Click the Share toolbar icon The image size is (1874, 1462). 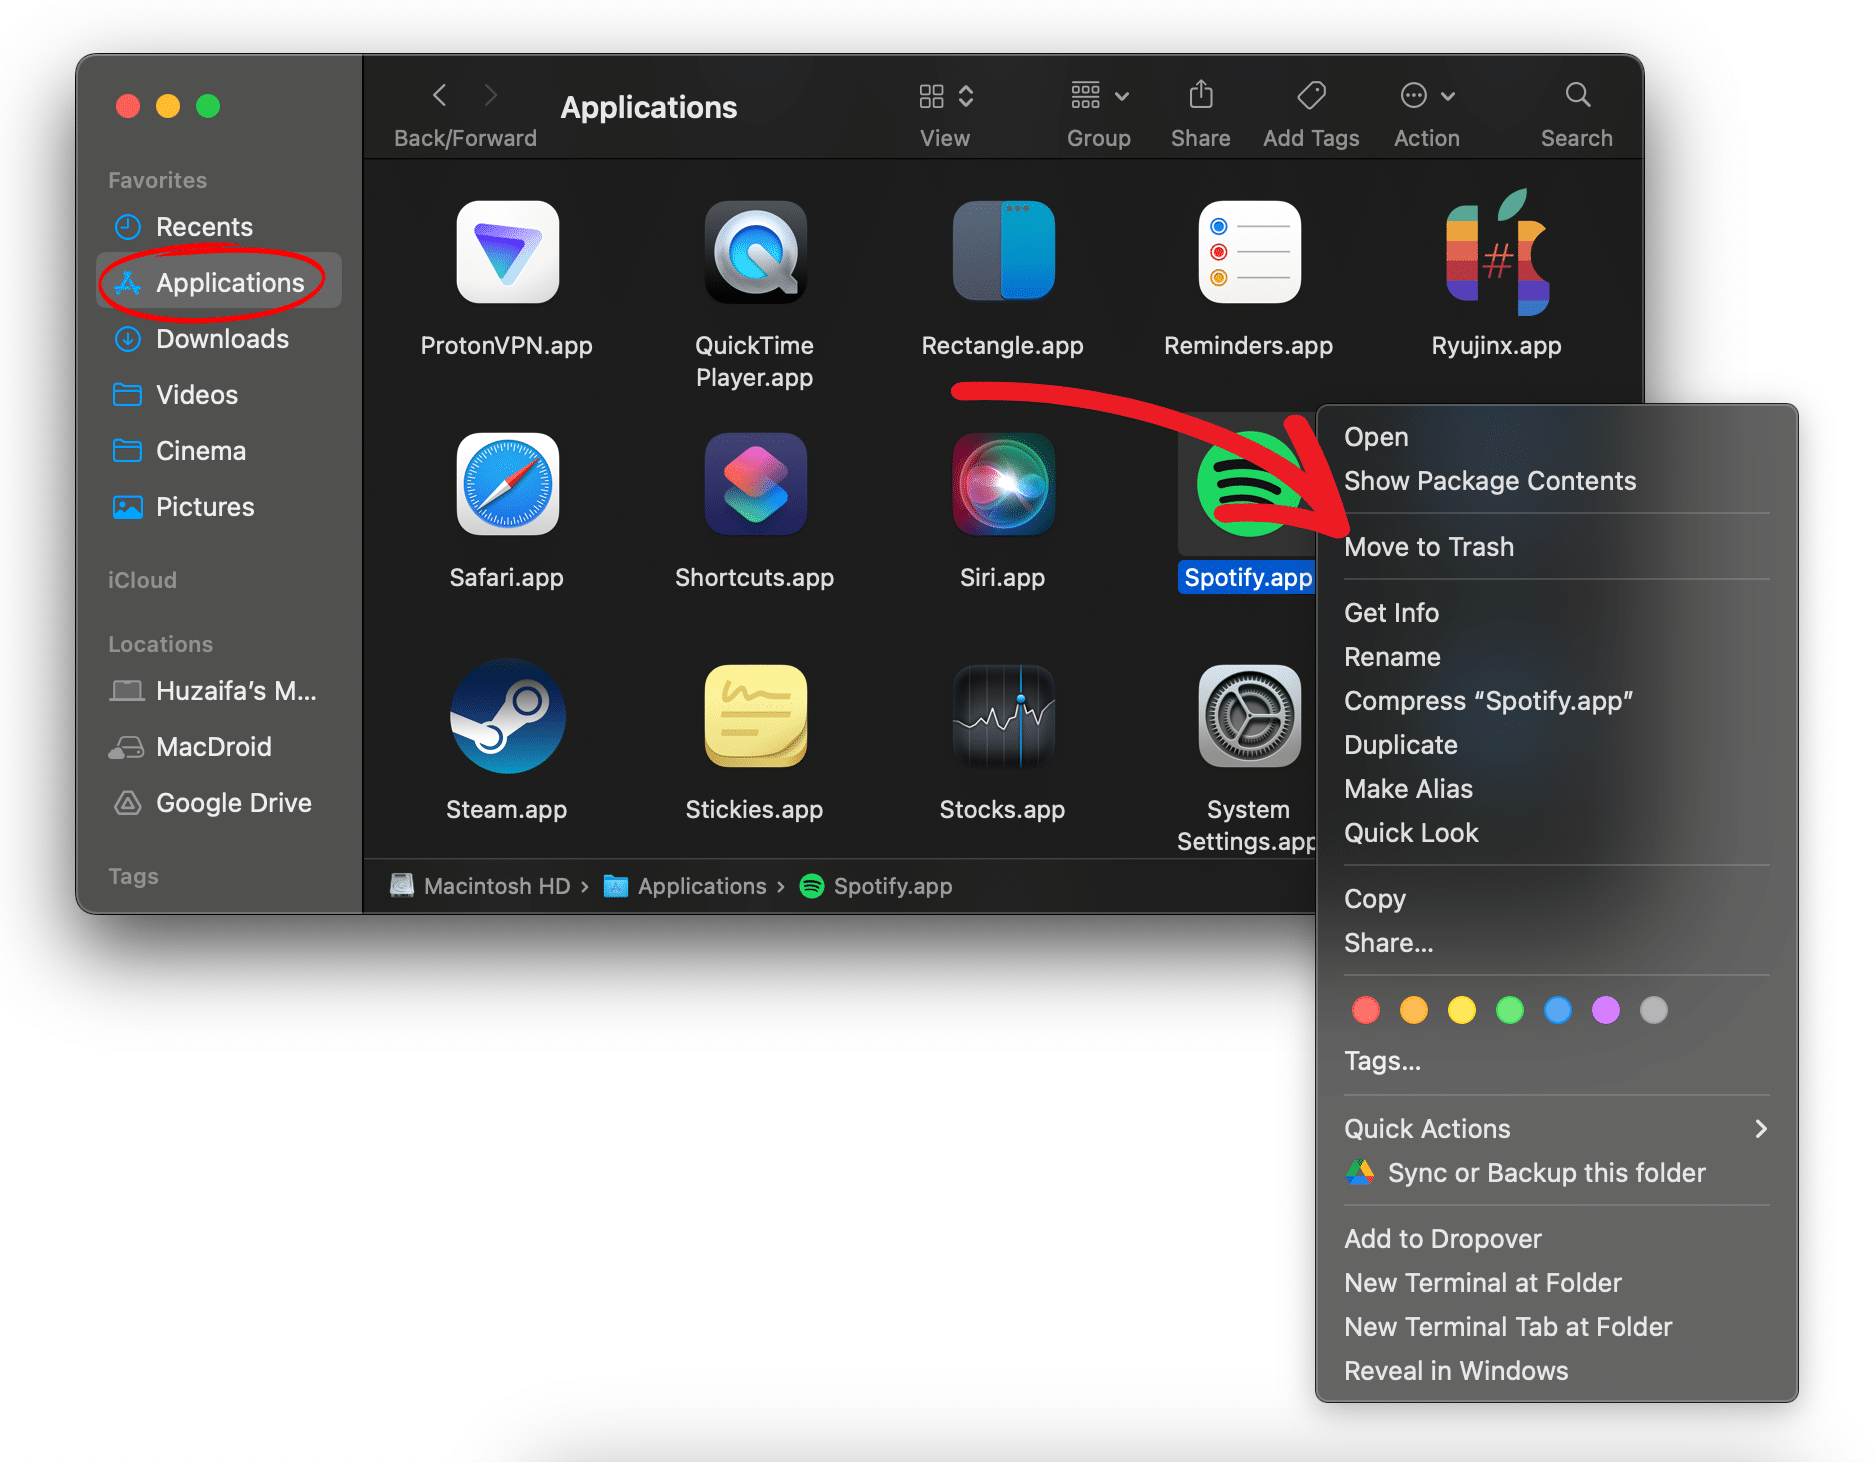point(1200,96)
